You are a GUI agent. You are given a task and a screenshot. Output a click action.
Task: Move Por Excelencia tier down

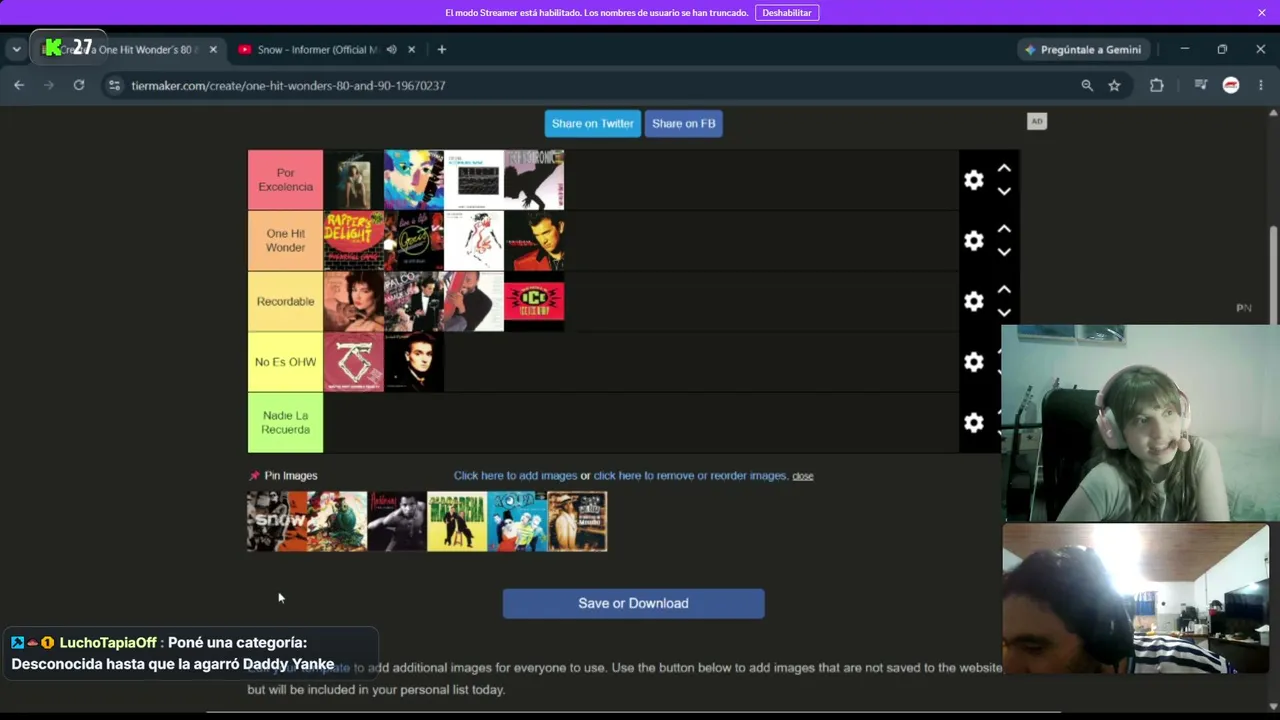pyautogui.click(x=1004, y=191)
